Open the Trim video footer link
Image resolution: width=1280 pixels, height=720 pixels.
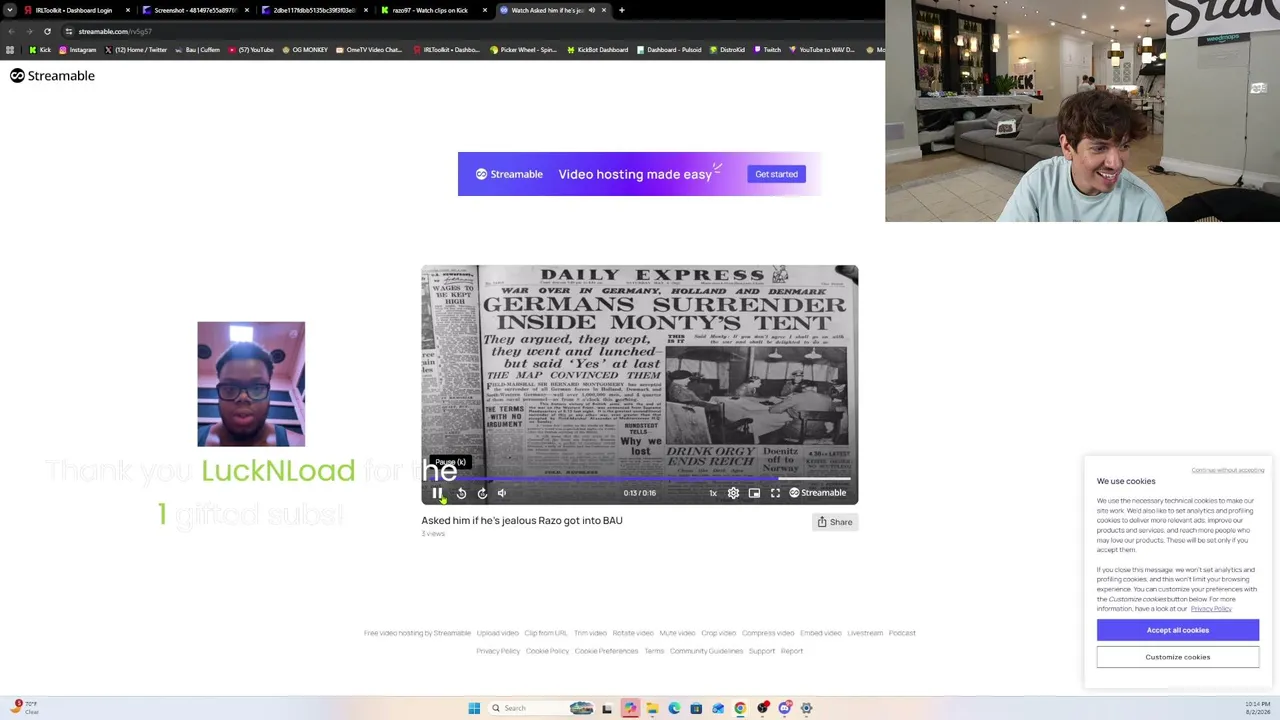point(590,633)
